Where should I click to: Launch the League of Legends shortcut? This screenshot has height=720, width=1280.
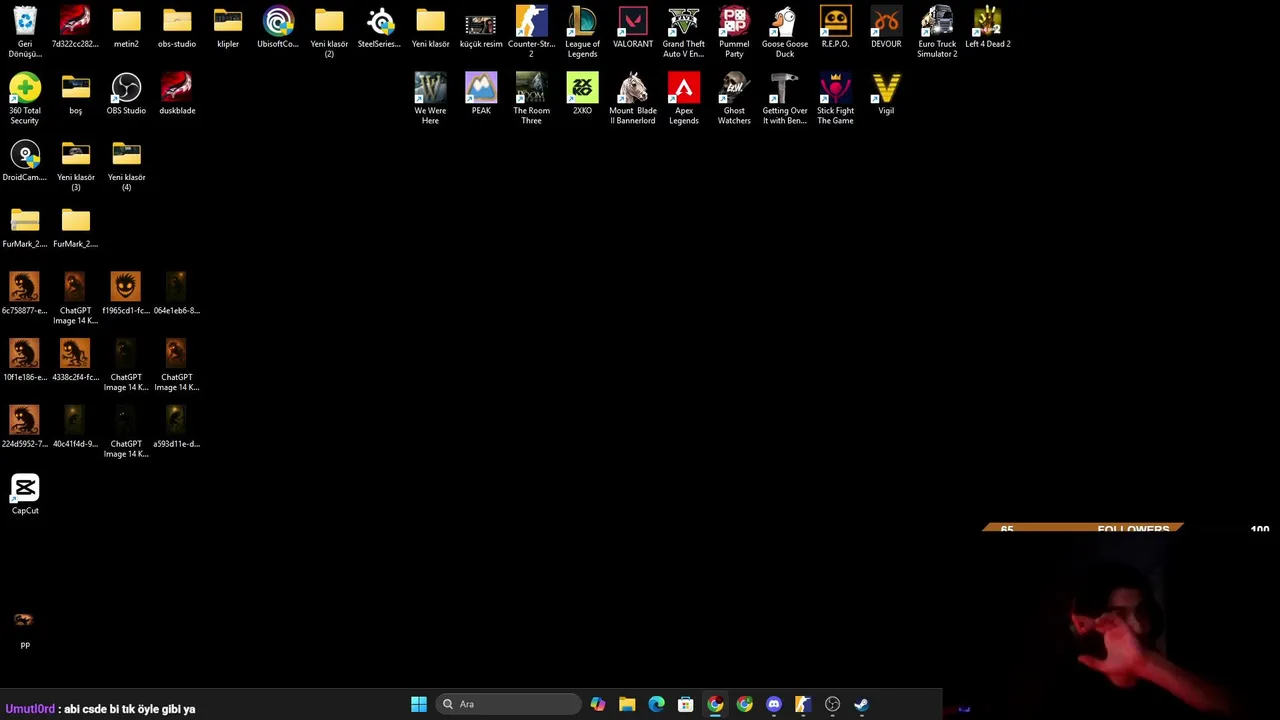pyautogui.click(x=582, y=32)
